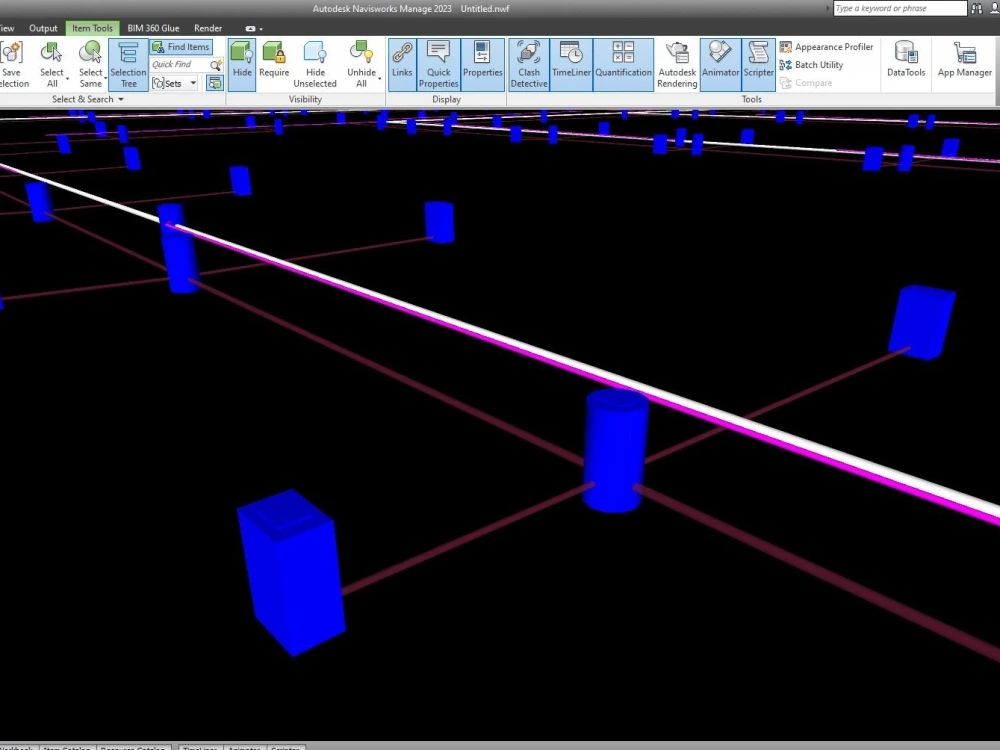Run the Batch Utility
The width and height of the screenshot is (1000, 750).
(820, 64)
